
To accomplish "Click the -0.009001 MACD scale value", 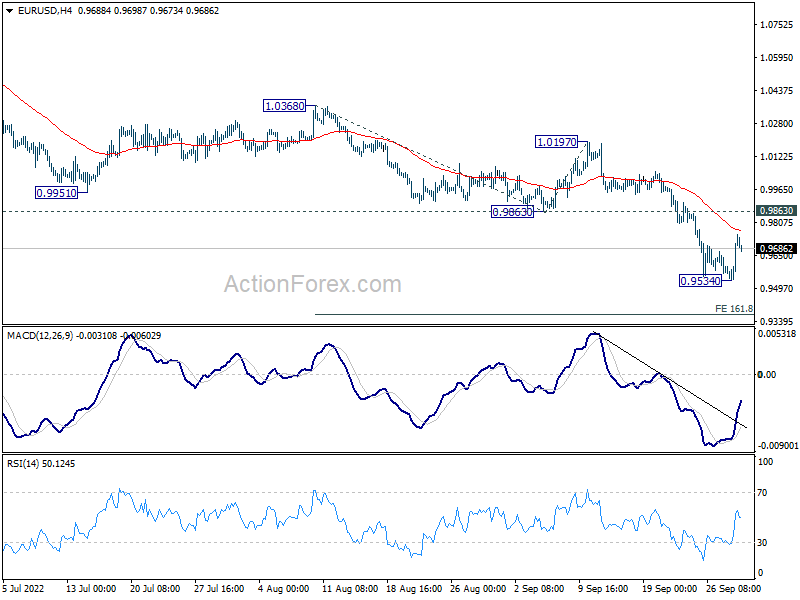I will (x=778, y=445).
